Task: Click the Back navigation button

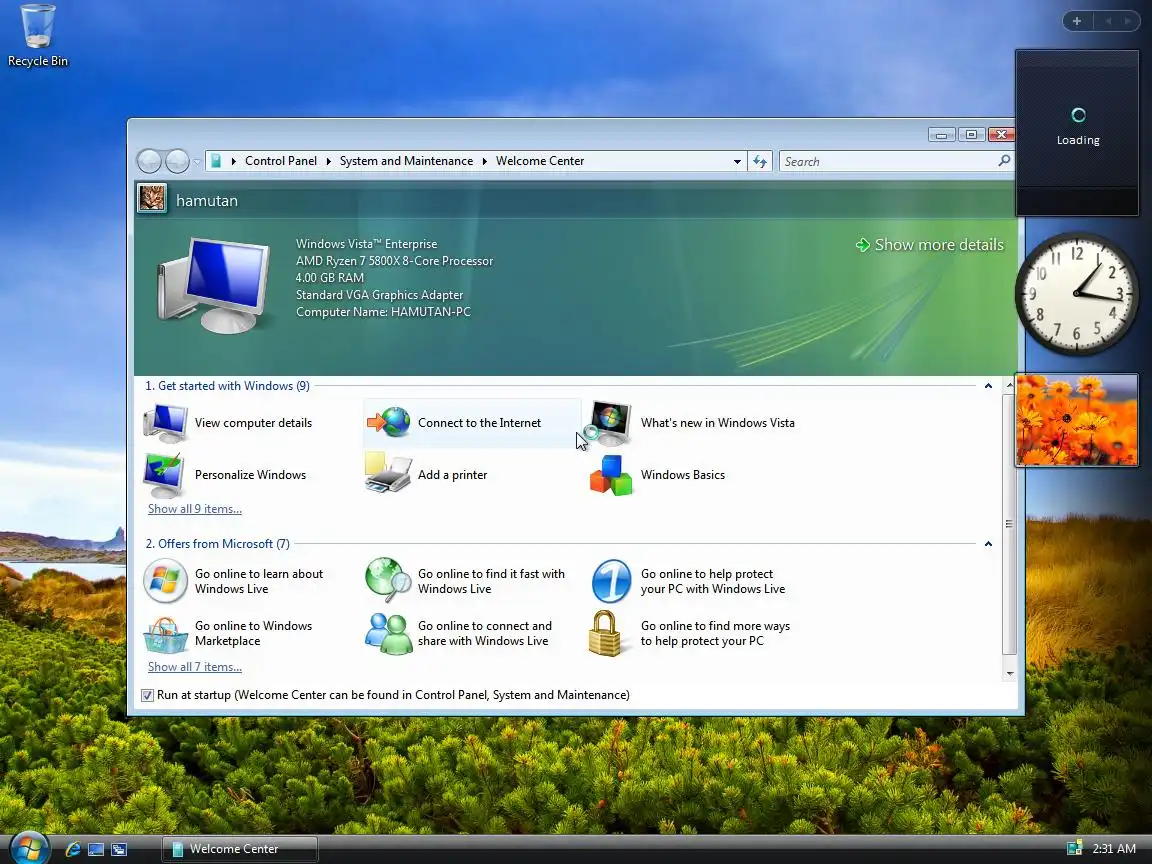Action: point(150,161)
